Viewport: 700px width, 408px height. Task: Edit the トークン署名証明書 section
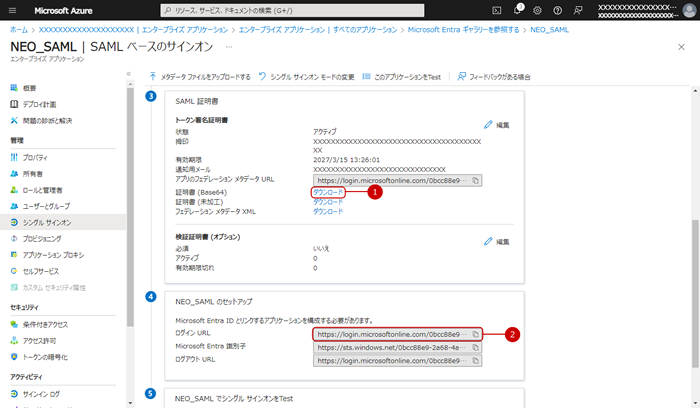[x=497, y=125]
